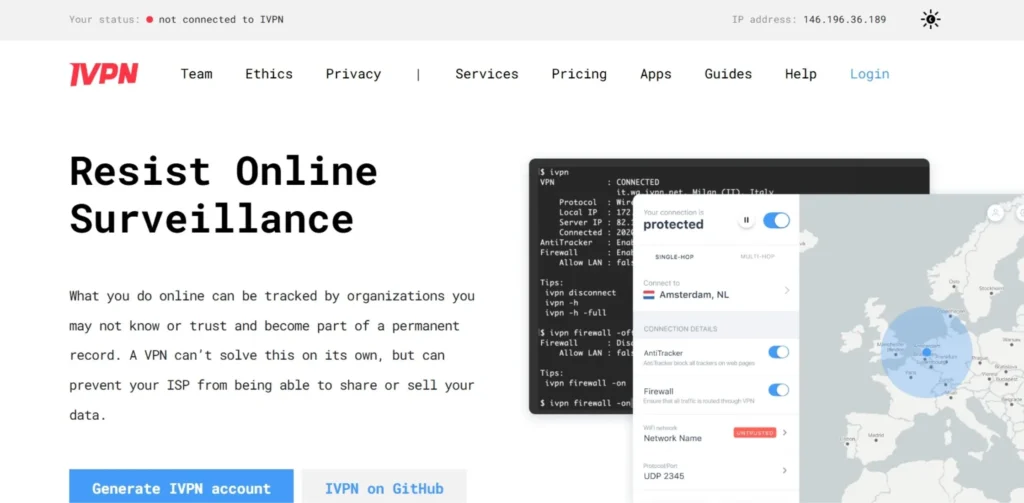This screenshot has height=503, width=1024.
Task: Click the Netherlands flag icon
Action: (648, 295)
